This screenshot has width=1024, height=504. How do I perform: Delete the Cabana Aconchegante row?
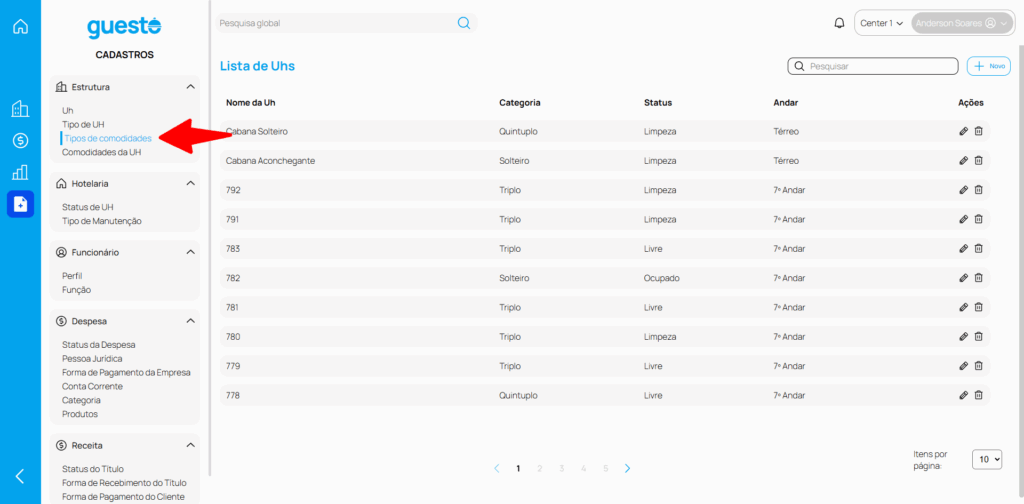click(x=979, y=160)
